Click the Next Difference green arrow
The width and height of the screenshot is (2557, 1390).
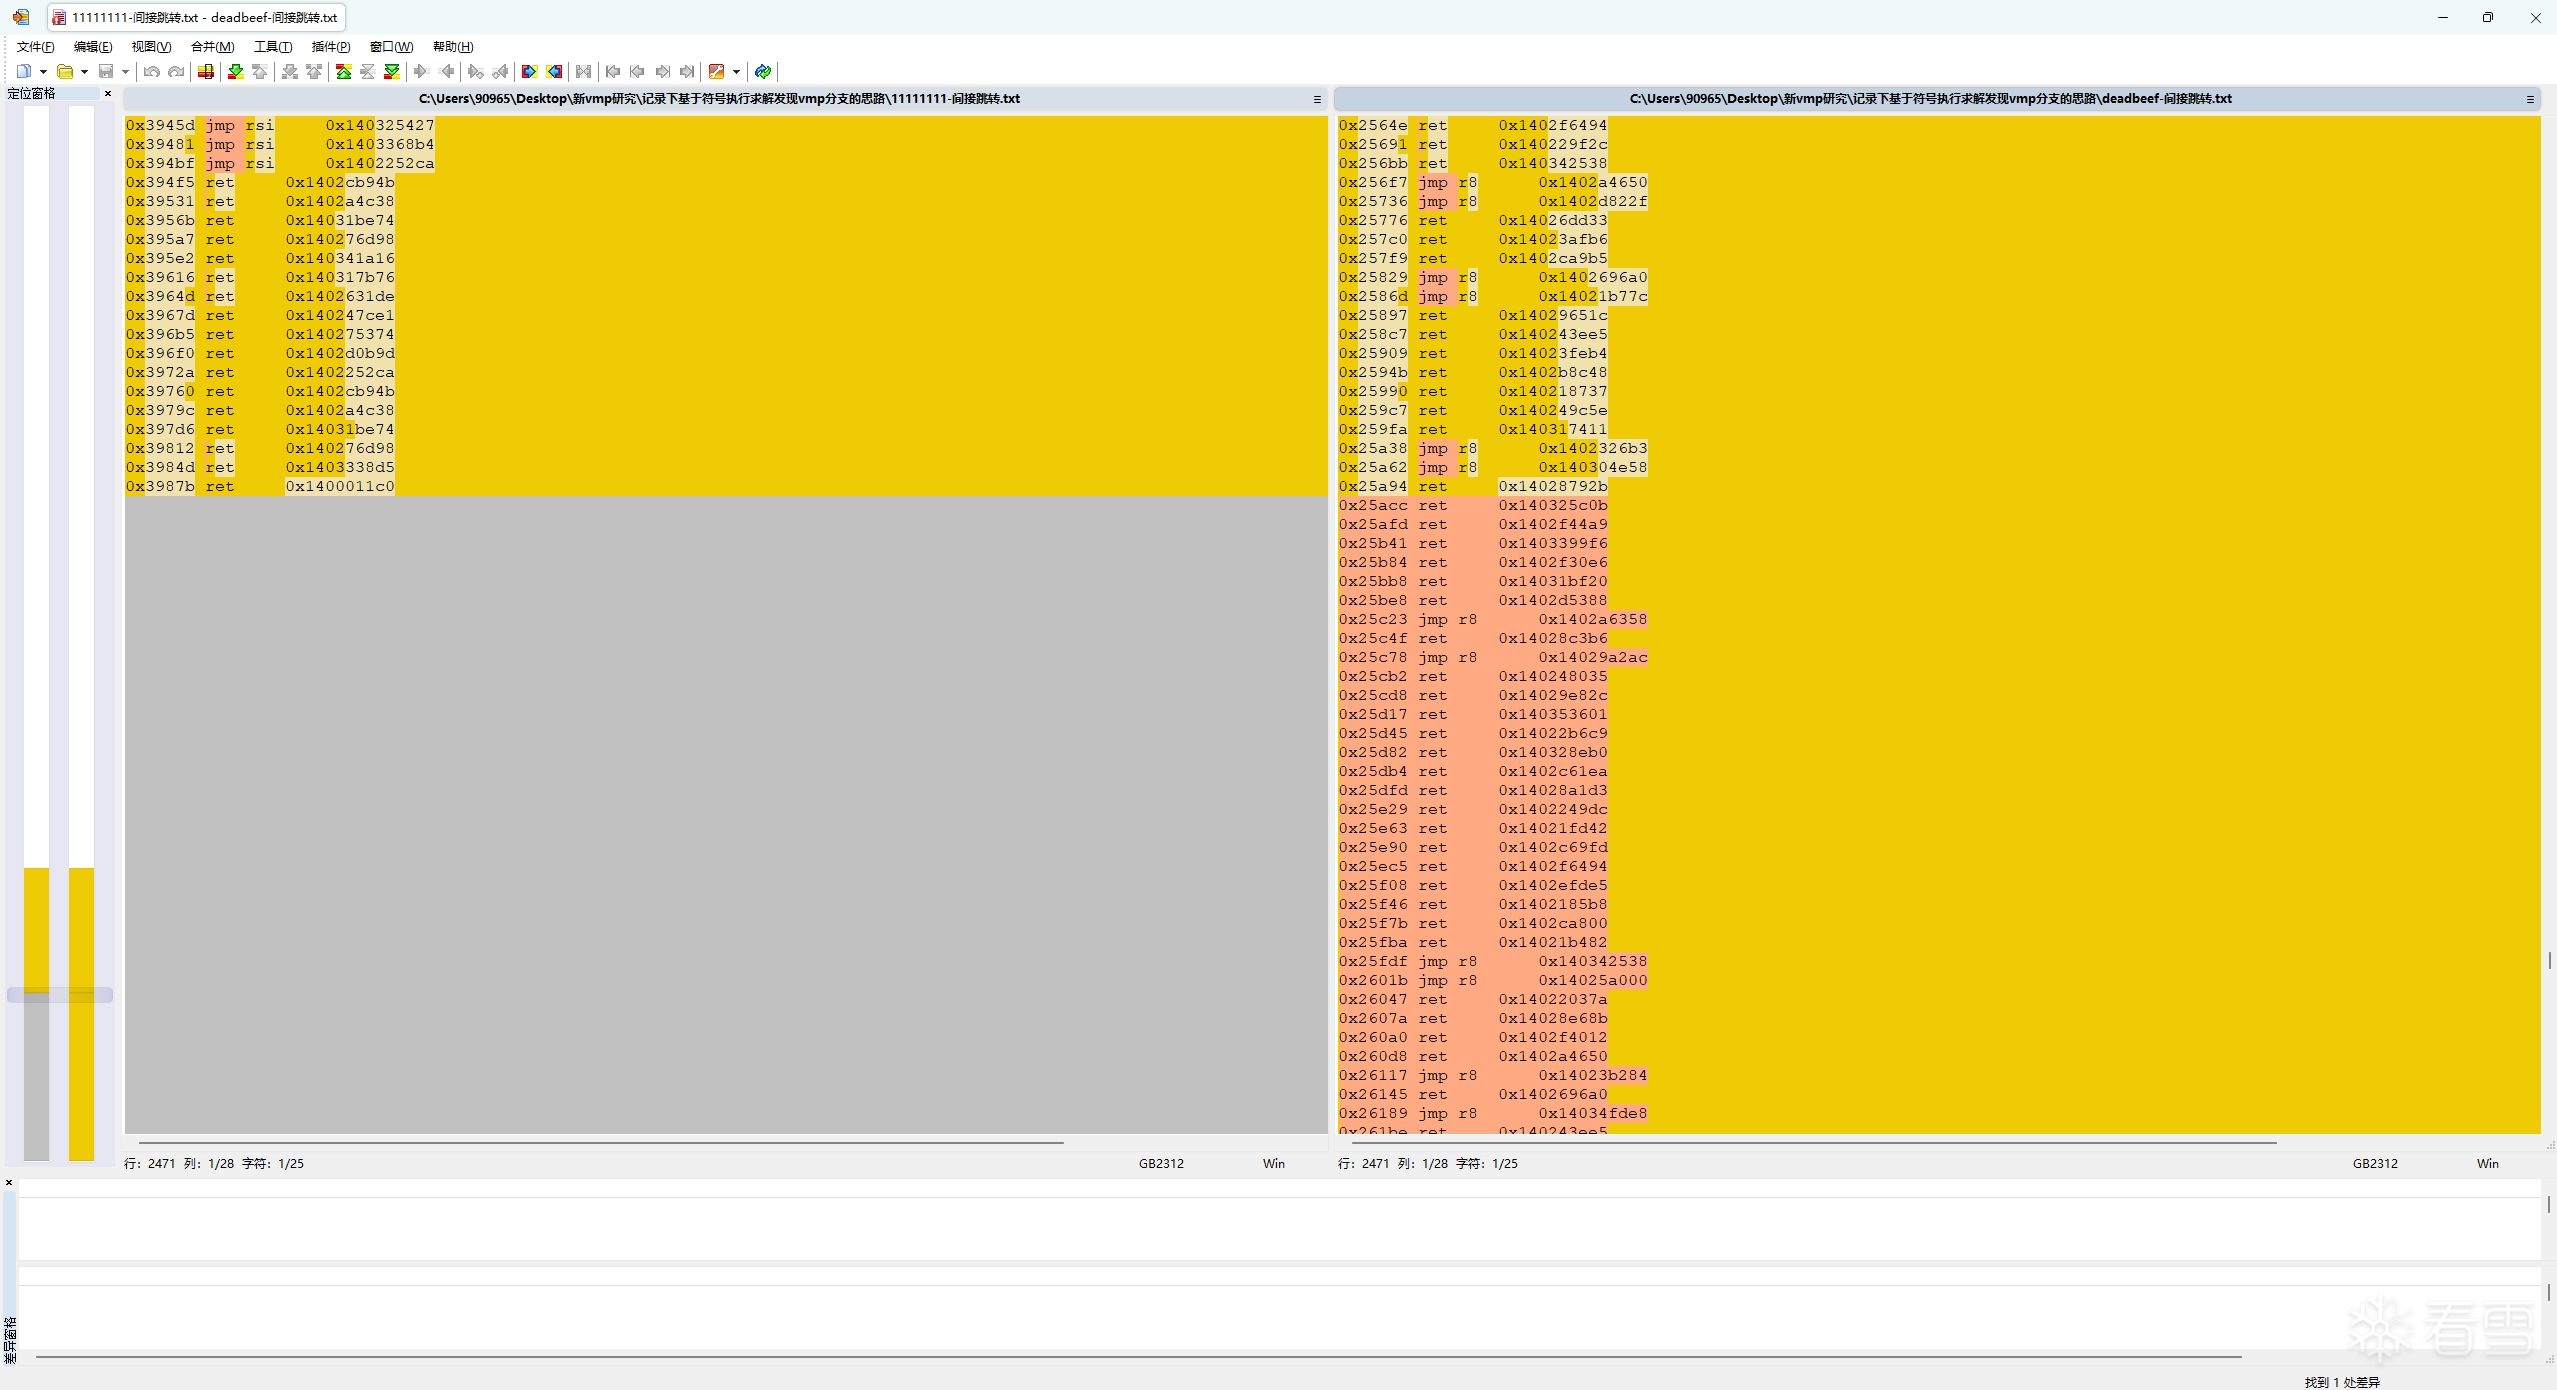coord(236,71)
